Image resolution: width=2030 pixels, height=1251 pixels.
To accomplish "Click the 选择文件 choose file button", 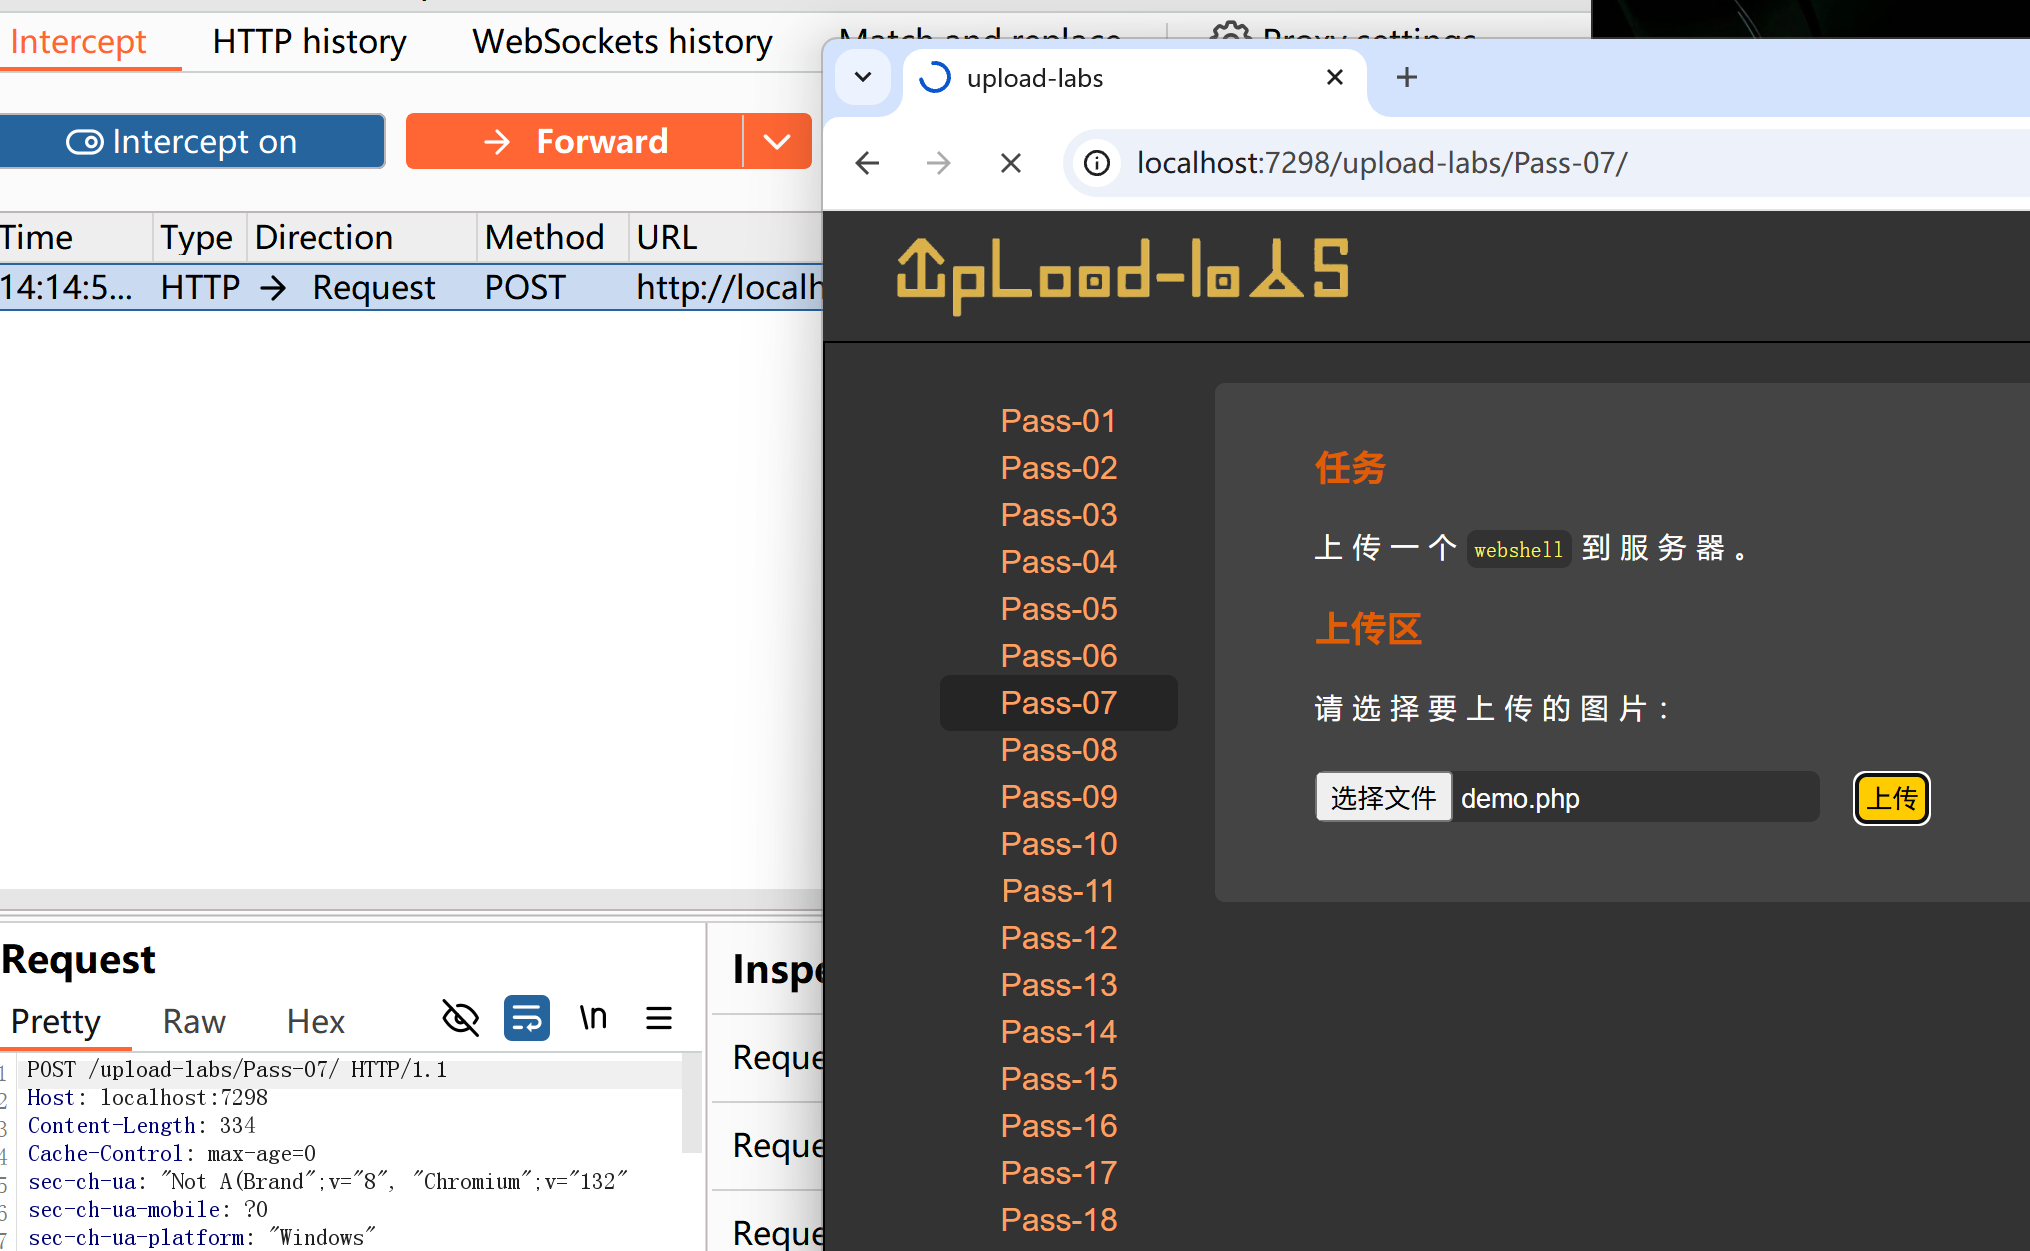I will [1382, 797].
